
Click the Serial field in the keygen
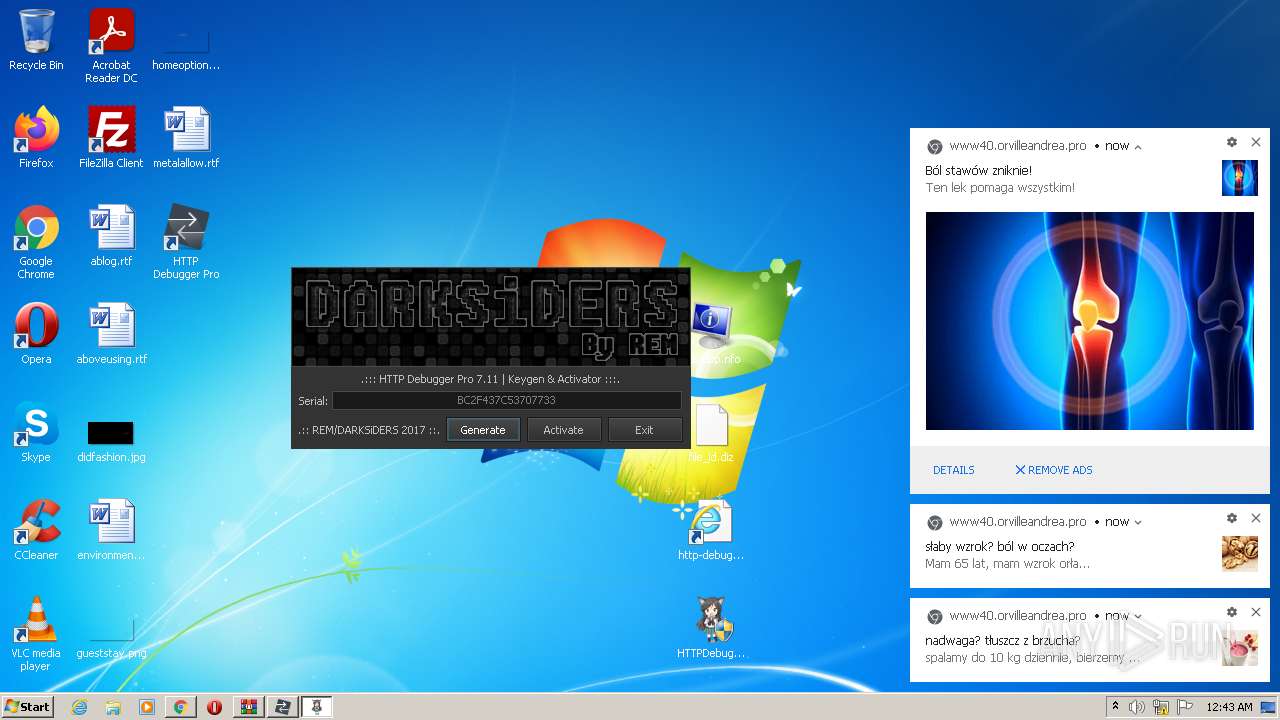tap(506, 400)
